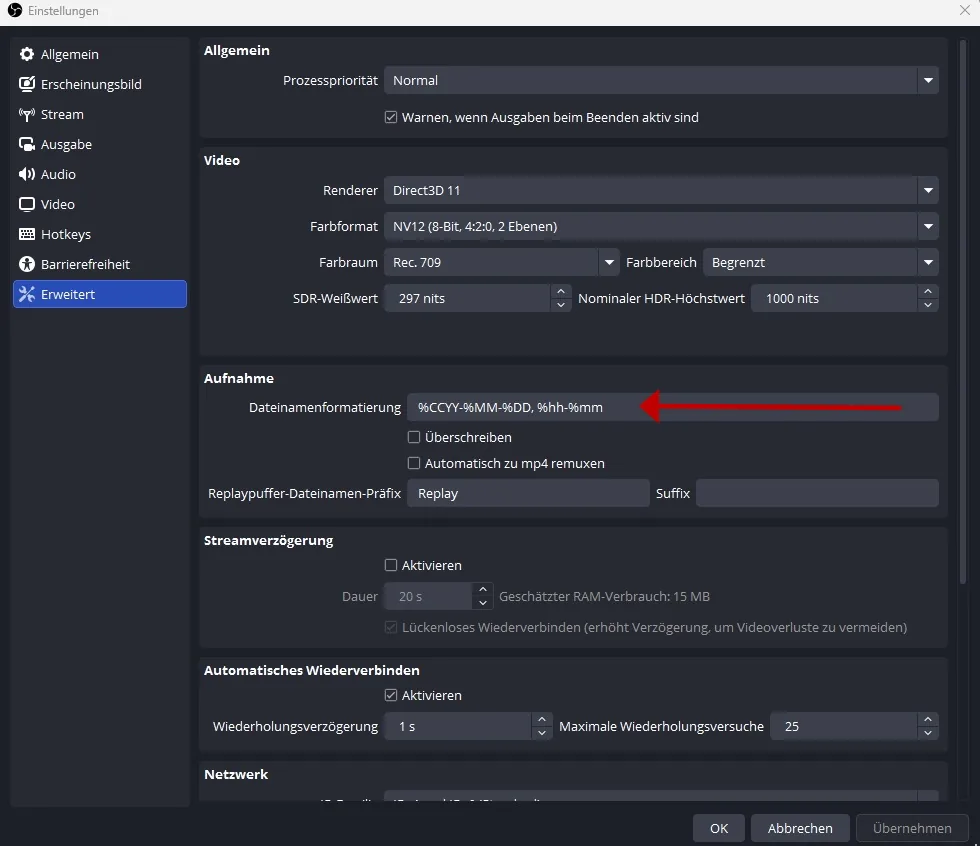Click the SDR-Weißwert 297 nits field
The width and height of the screenshot is (980, 846).
pos(468,299)
